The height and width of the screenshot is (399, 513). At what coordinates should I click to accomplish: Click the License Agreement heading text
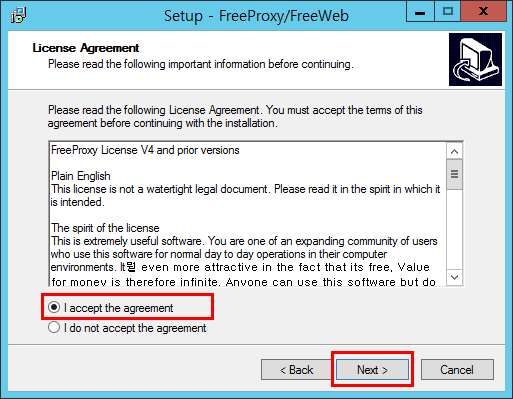[x=86, y=48]
